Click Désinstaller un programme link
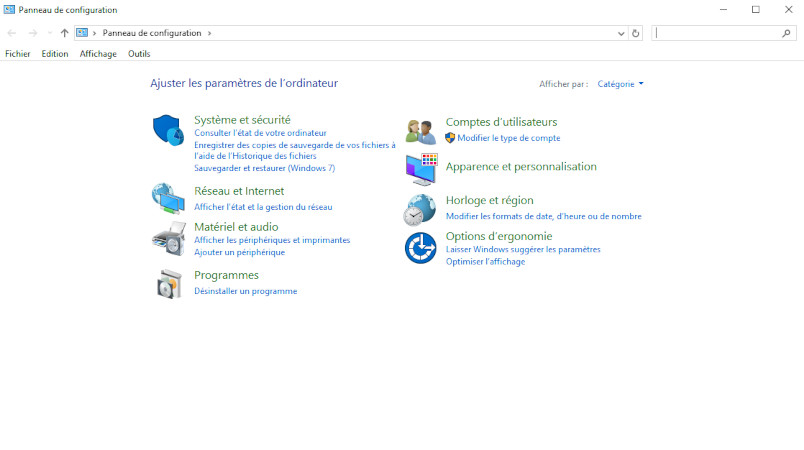Viewport: 804px width, 450px height. click(x=245, y=291)
